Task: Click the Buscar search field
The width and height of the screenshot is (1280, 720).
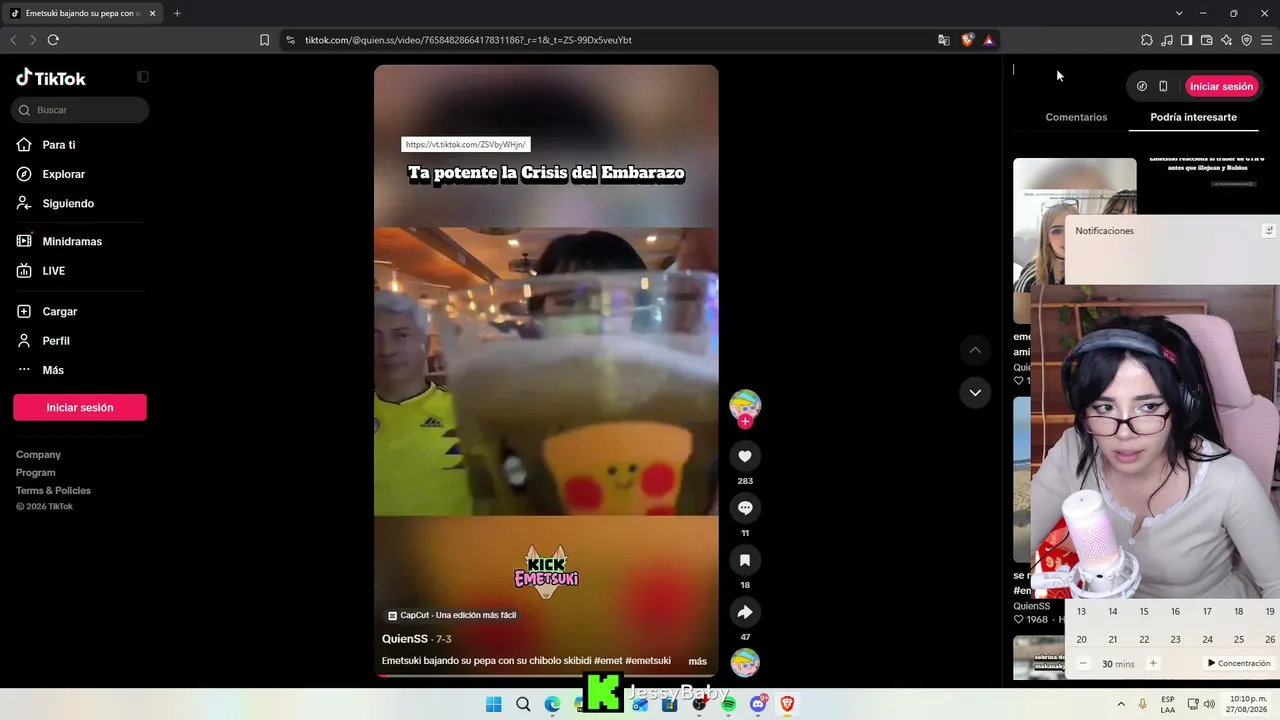Action: click(x=80, y=110)
